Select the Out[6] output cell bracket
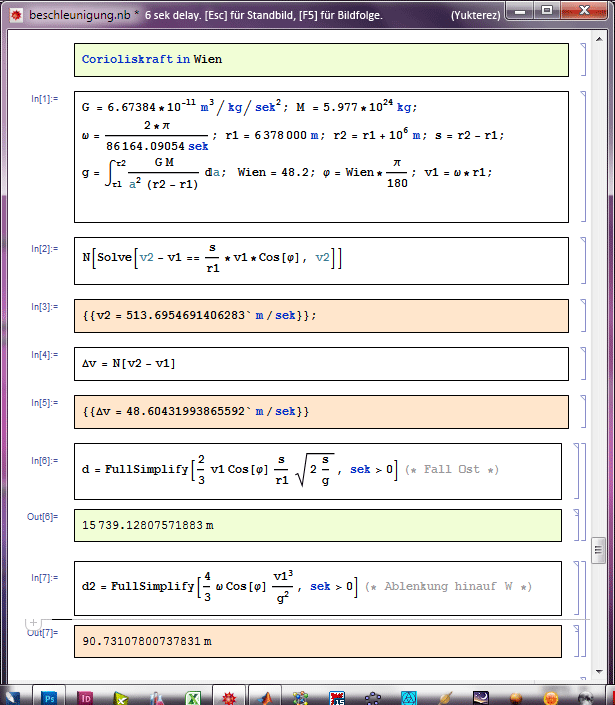This screenshot has height=705, width=615. (x=577, y=525)
